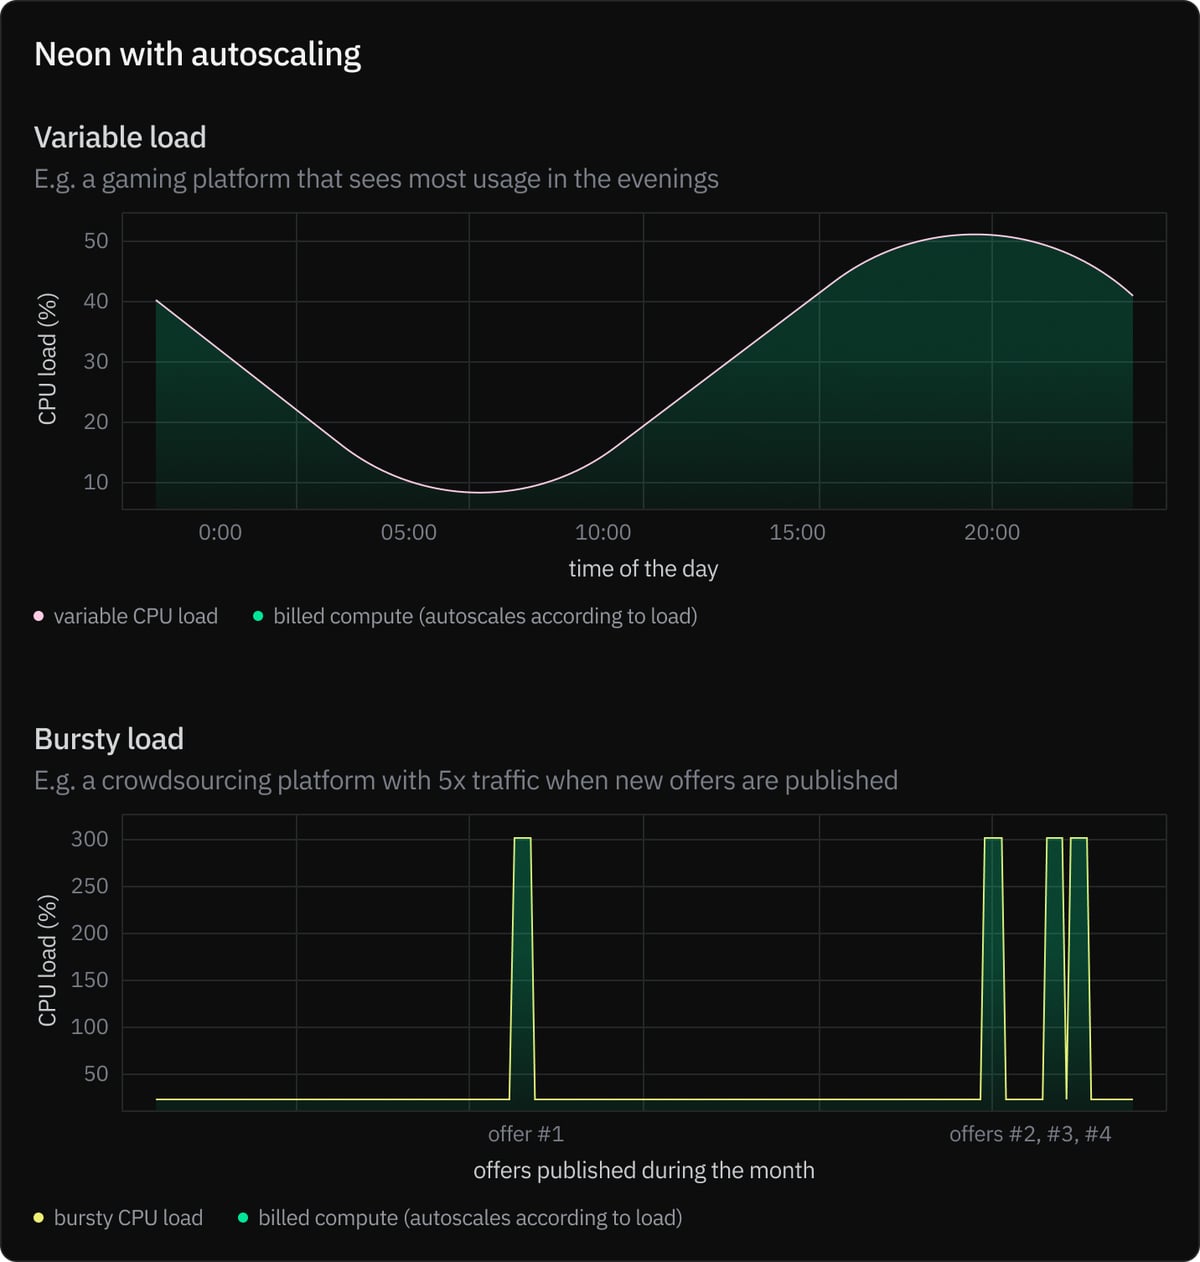Click the 15:00 time axis label
The image size is (1200, 1262).
[x=797, y=532]
